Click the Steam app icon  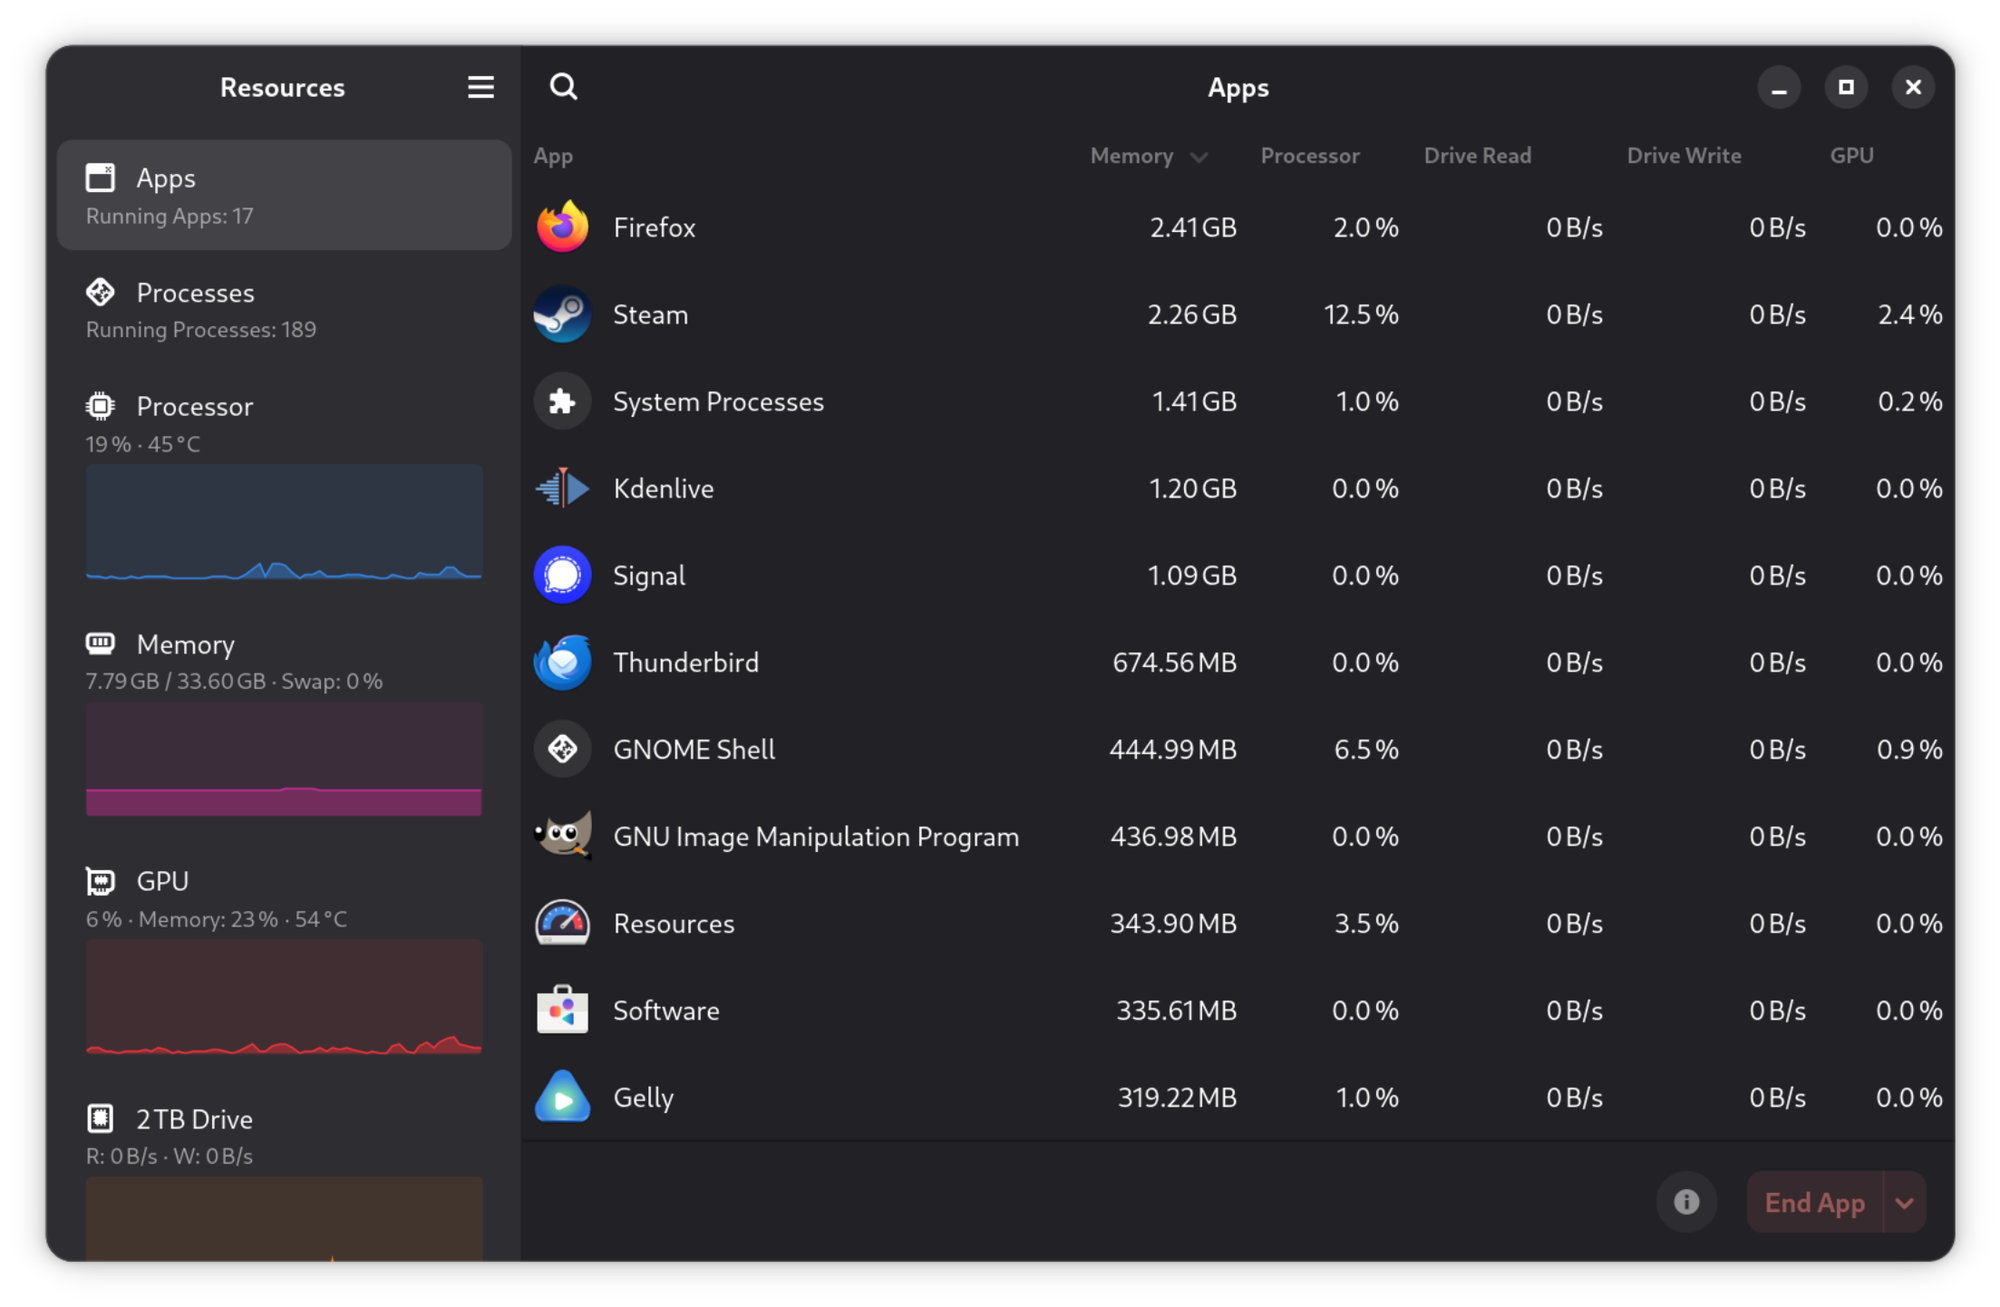coord(562,314)
